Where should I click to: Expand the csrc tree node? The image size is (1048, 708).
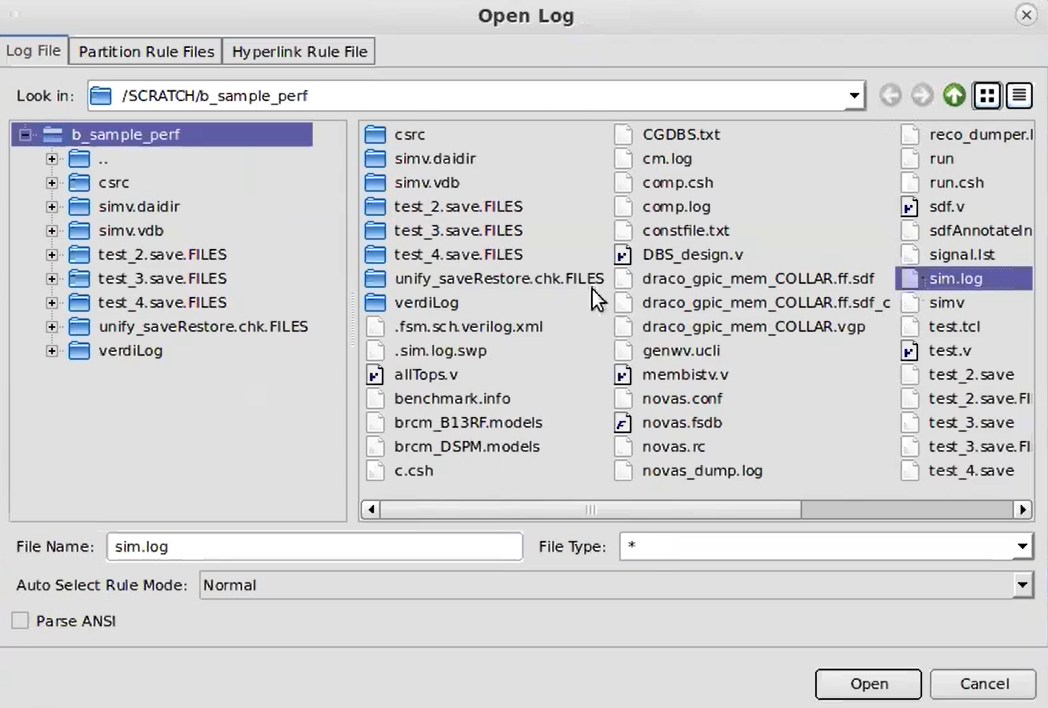click(x=51, y=183)
